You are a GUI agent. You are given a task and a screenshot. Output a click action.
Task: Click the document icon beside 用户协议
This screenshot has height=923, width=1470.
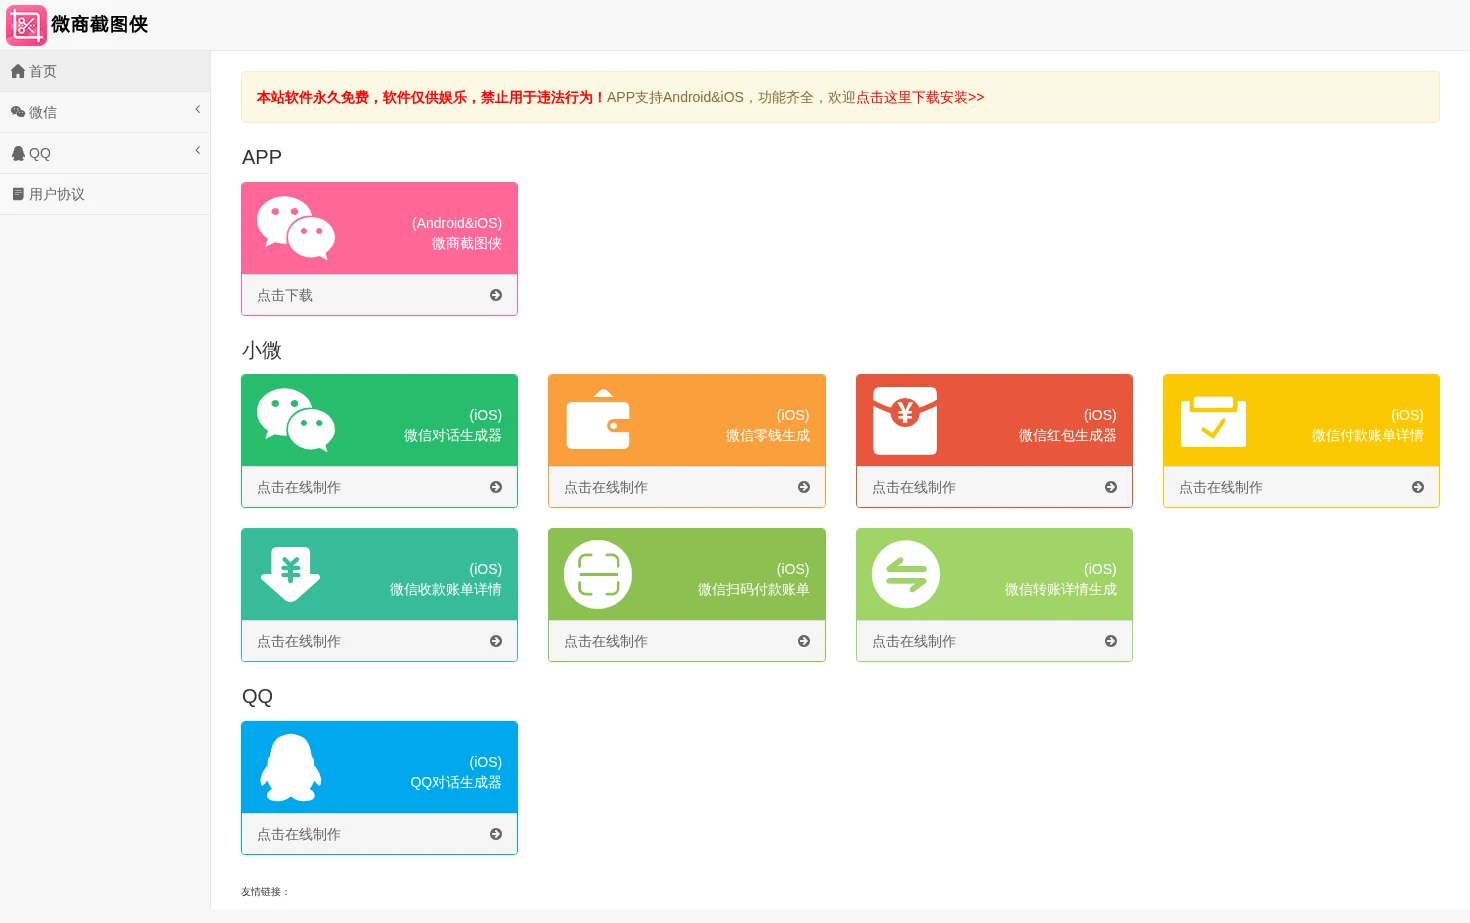click(x=18, y=194)
